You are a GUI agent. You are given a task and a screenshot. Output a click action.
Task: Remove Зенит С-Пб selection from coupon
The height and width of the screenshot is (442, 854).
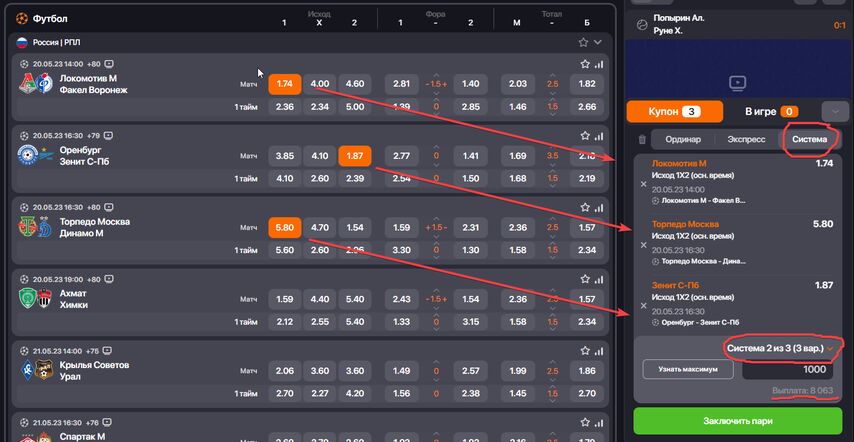[643, 306]
